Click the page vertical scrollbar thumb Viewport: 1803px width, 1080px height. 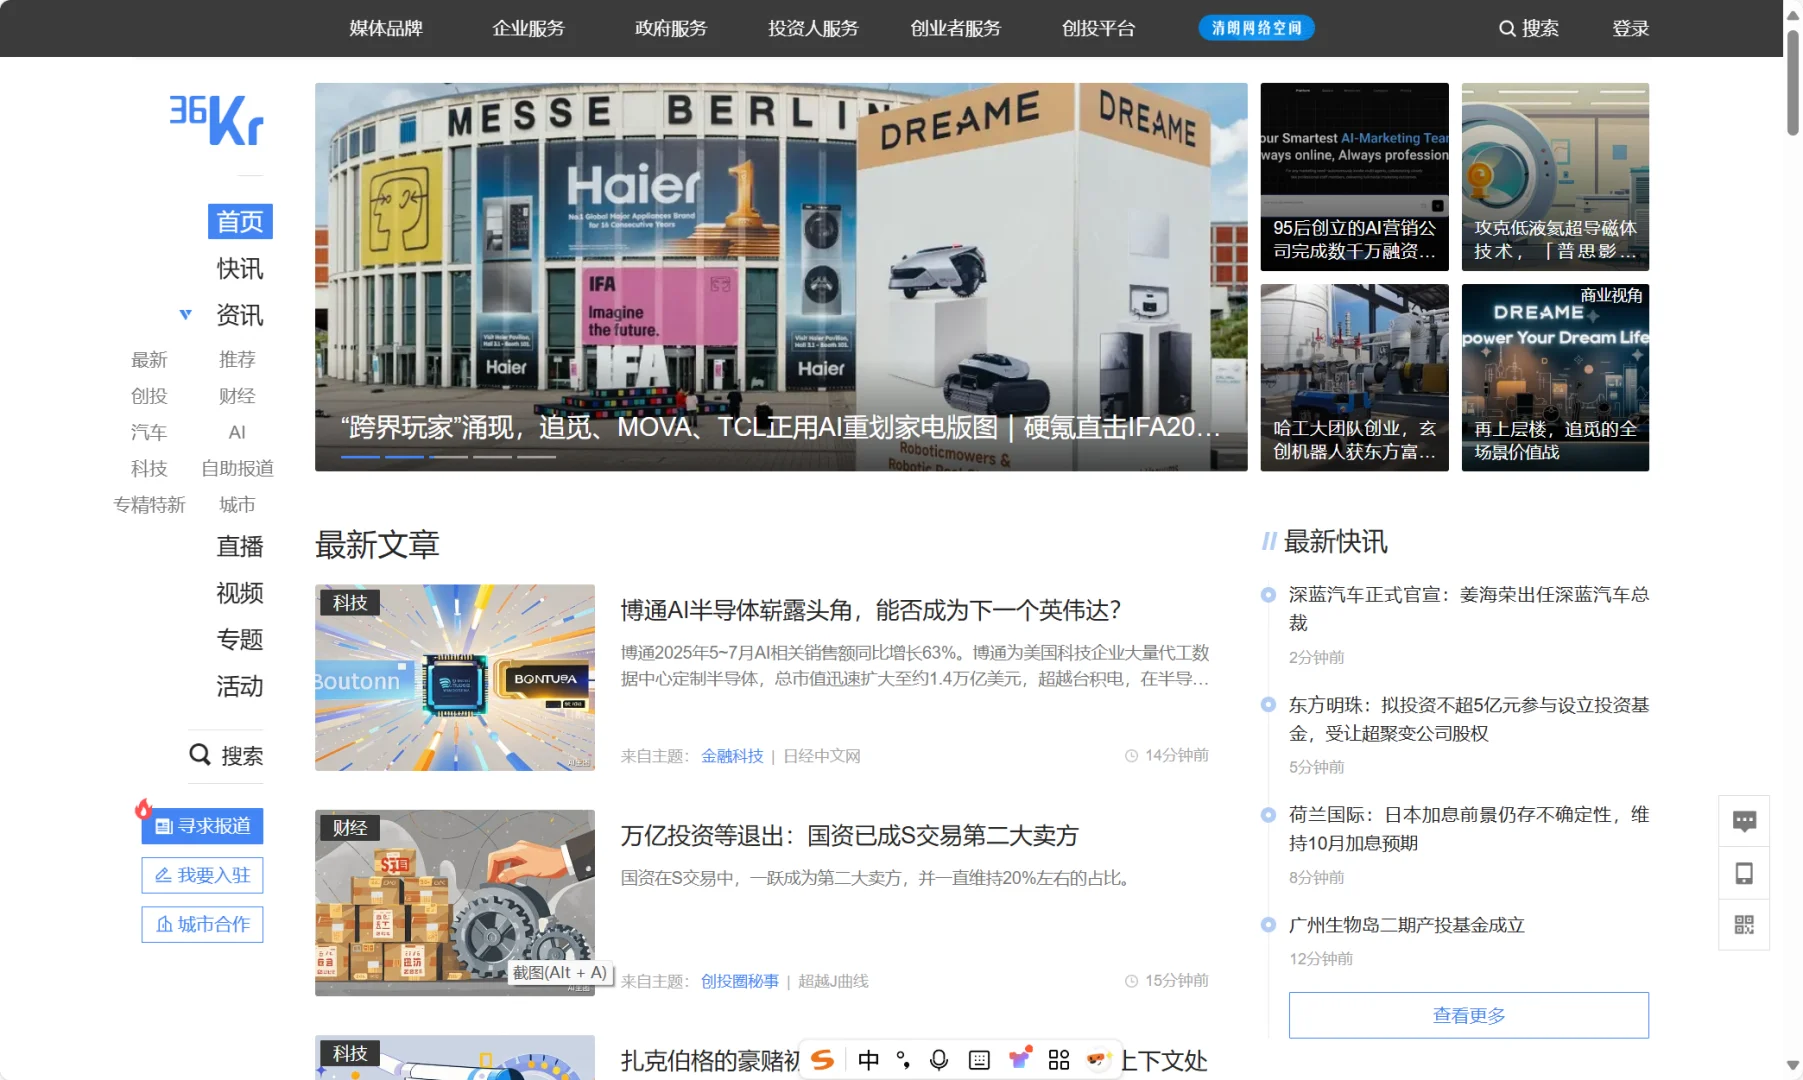click(x=1793, y=82)
